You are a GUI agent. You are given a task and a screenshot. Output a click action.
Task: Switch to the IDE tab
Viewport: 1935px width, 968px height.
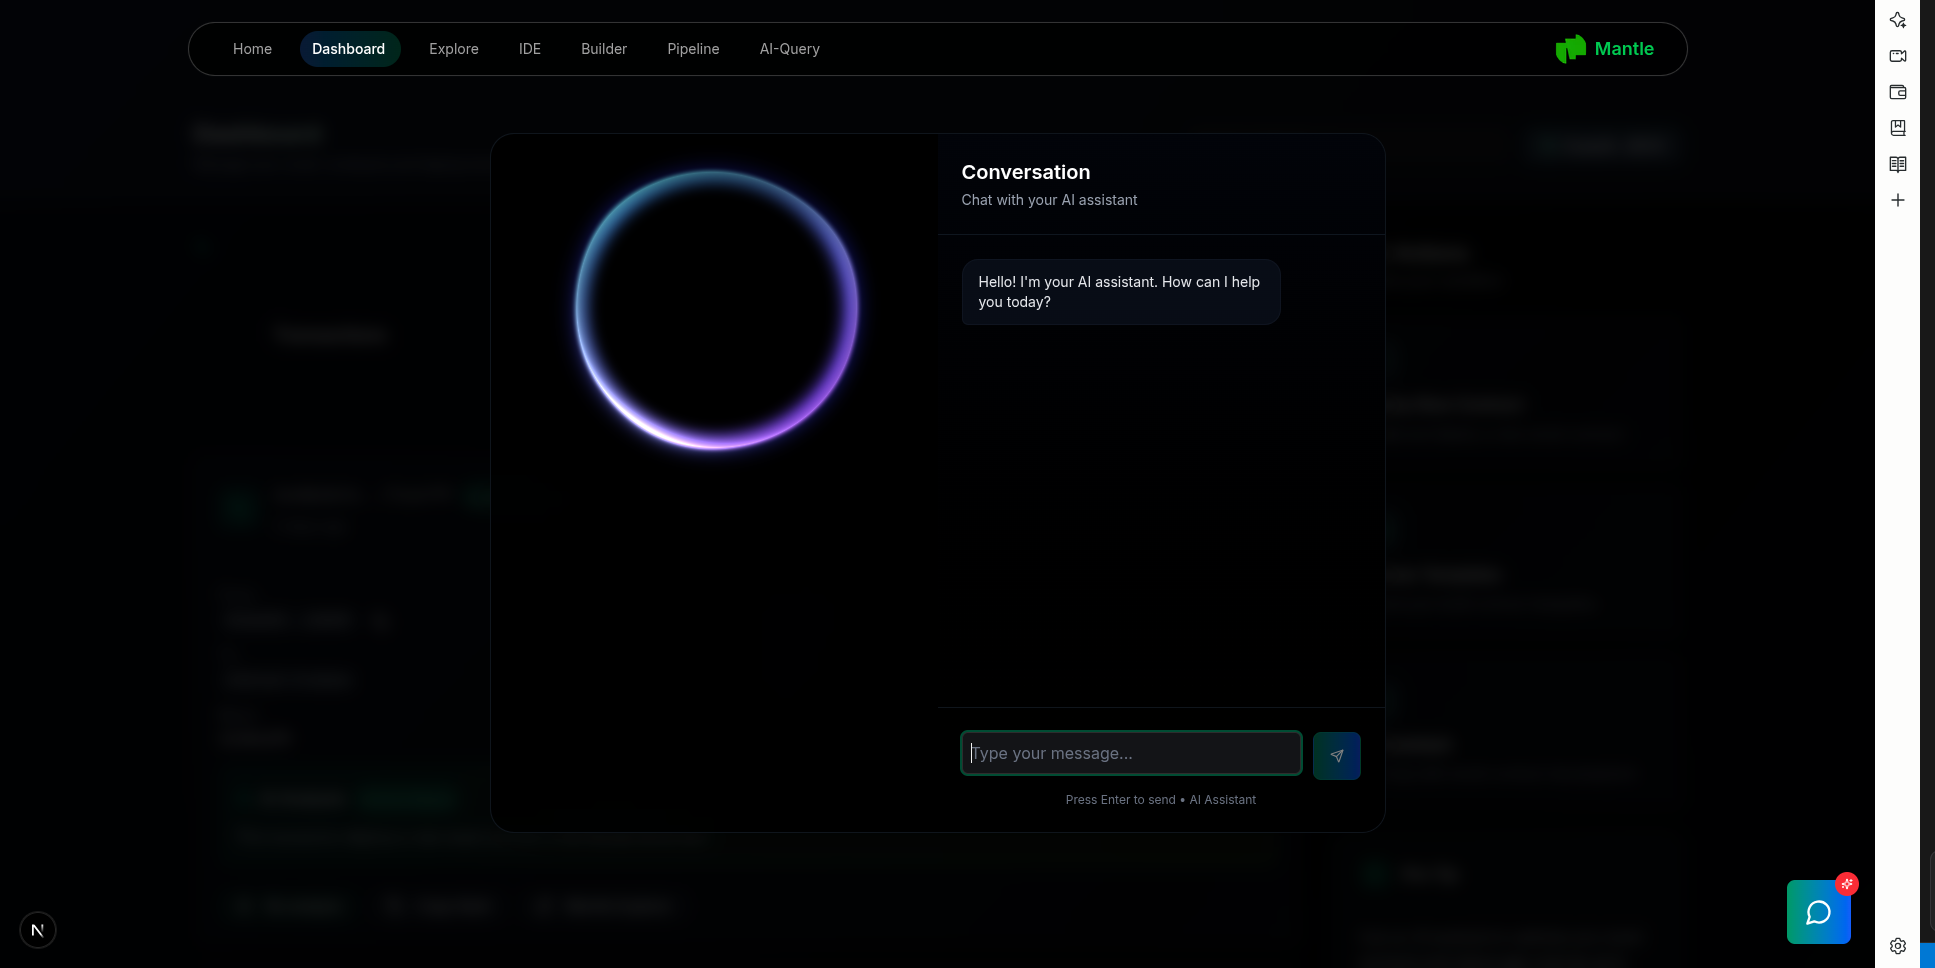tap(529, 49)
